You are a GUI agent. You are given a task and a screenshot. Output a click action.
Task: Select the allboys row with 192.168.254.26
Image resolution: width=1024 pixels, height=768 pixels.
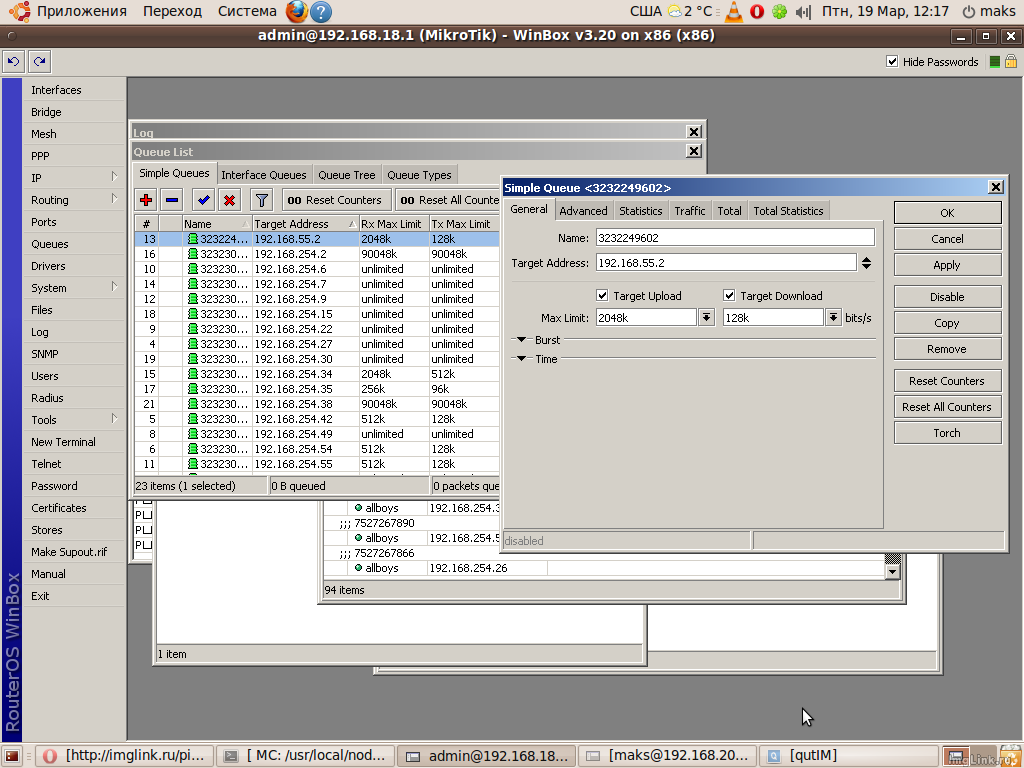pos(604,568)
